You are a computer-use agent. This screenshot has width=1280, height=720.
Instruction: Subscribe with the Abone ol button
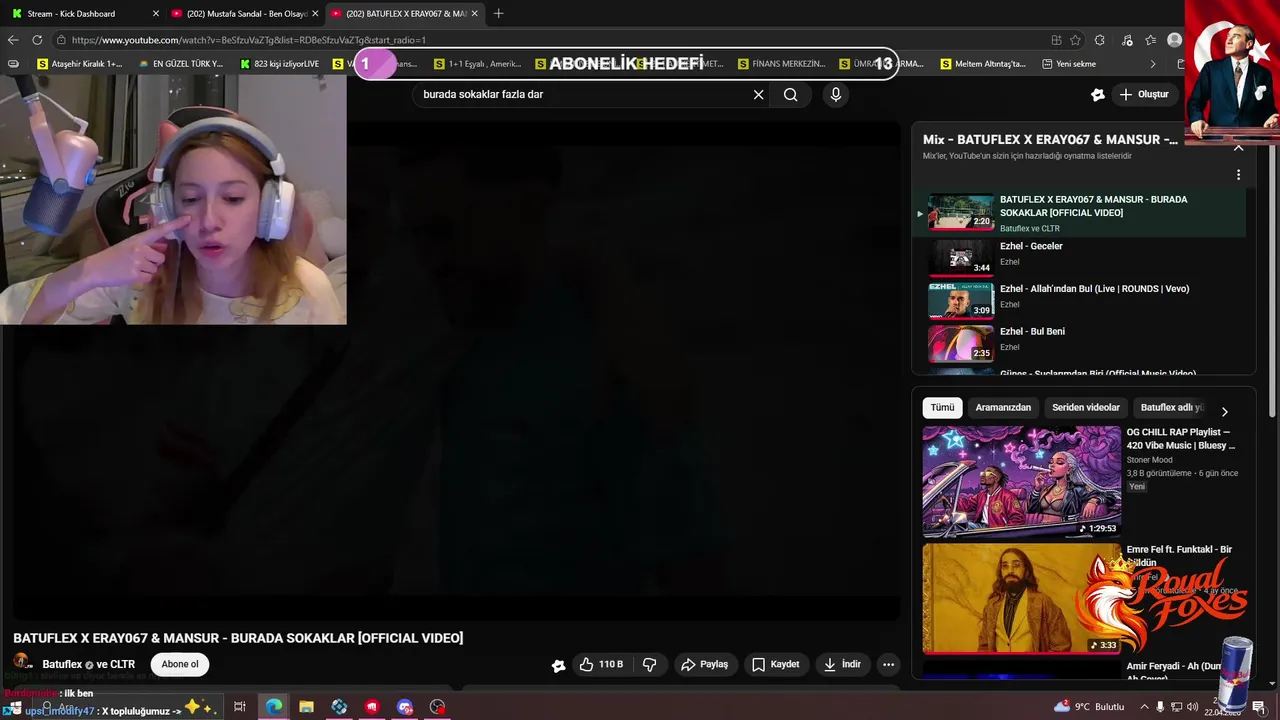click(180, 664)
